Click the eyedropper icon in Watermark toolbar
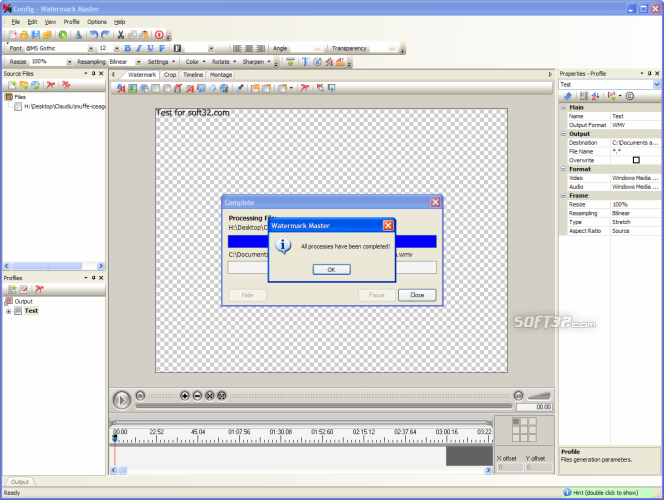The height and width of the screenshot is (500, 664). (240, 88)
